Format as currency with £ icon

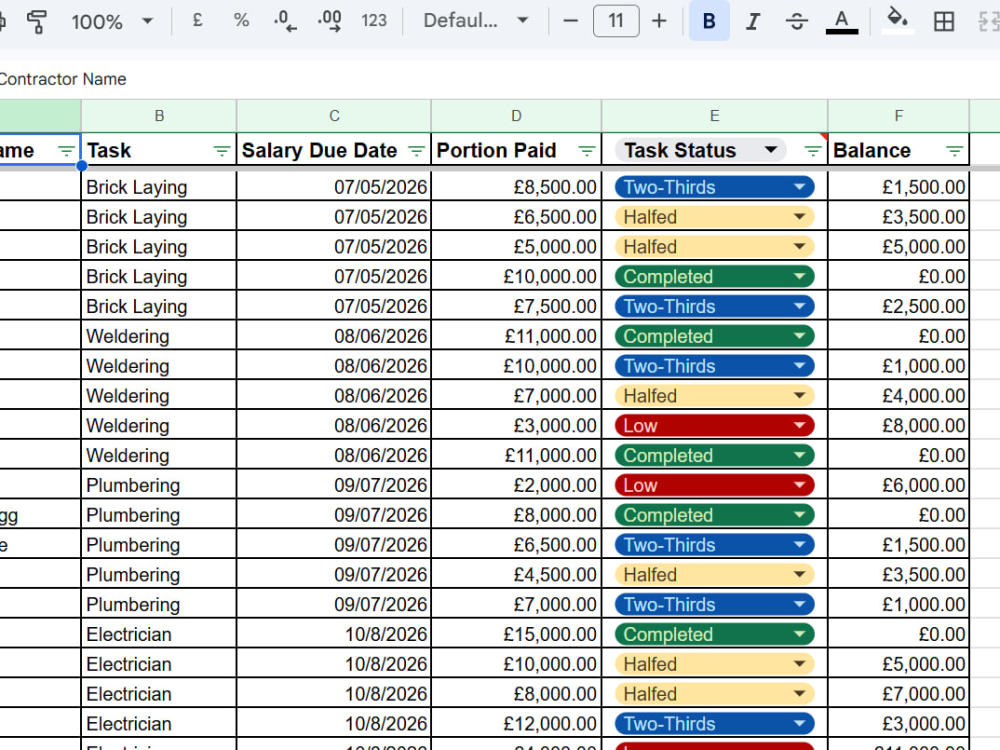click(x=198, y=21)
